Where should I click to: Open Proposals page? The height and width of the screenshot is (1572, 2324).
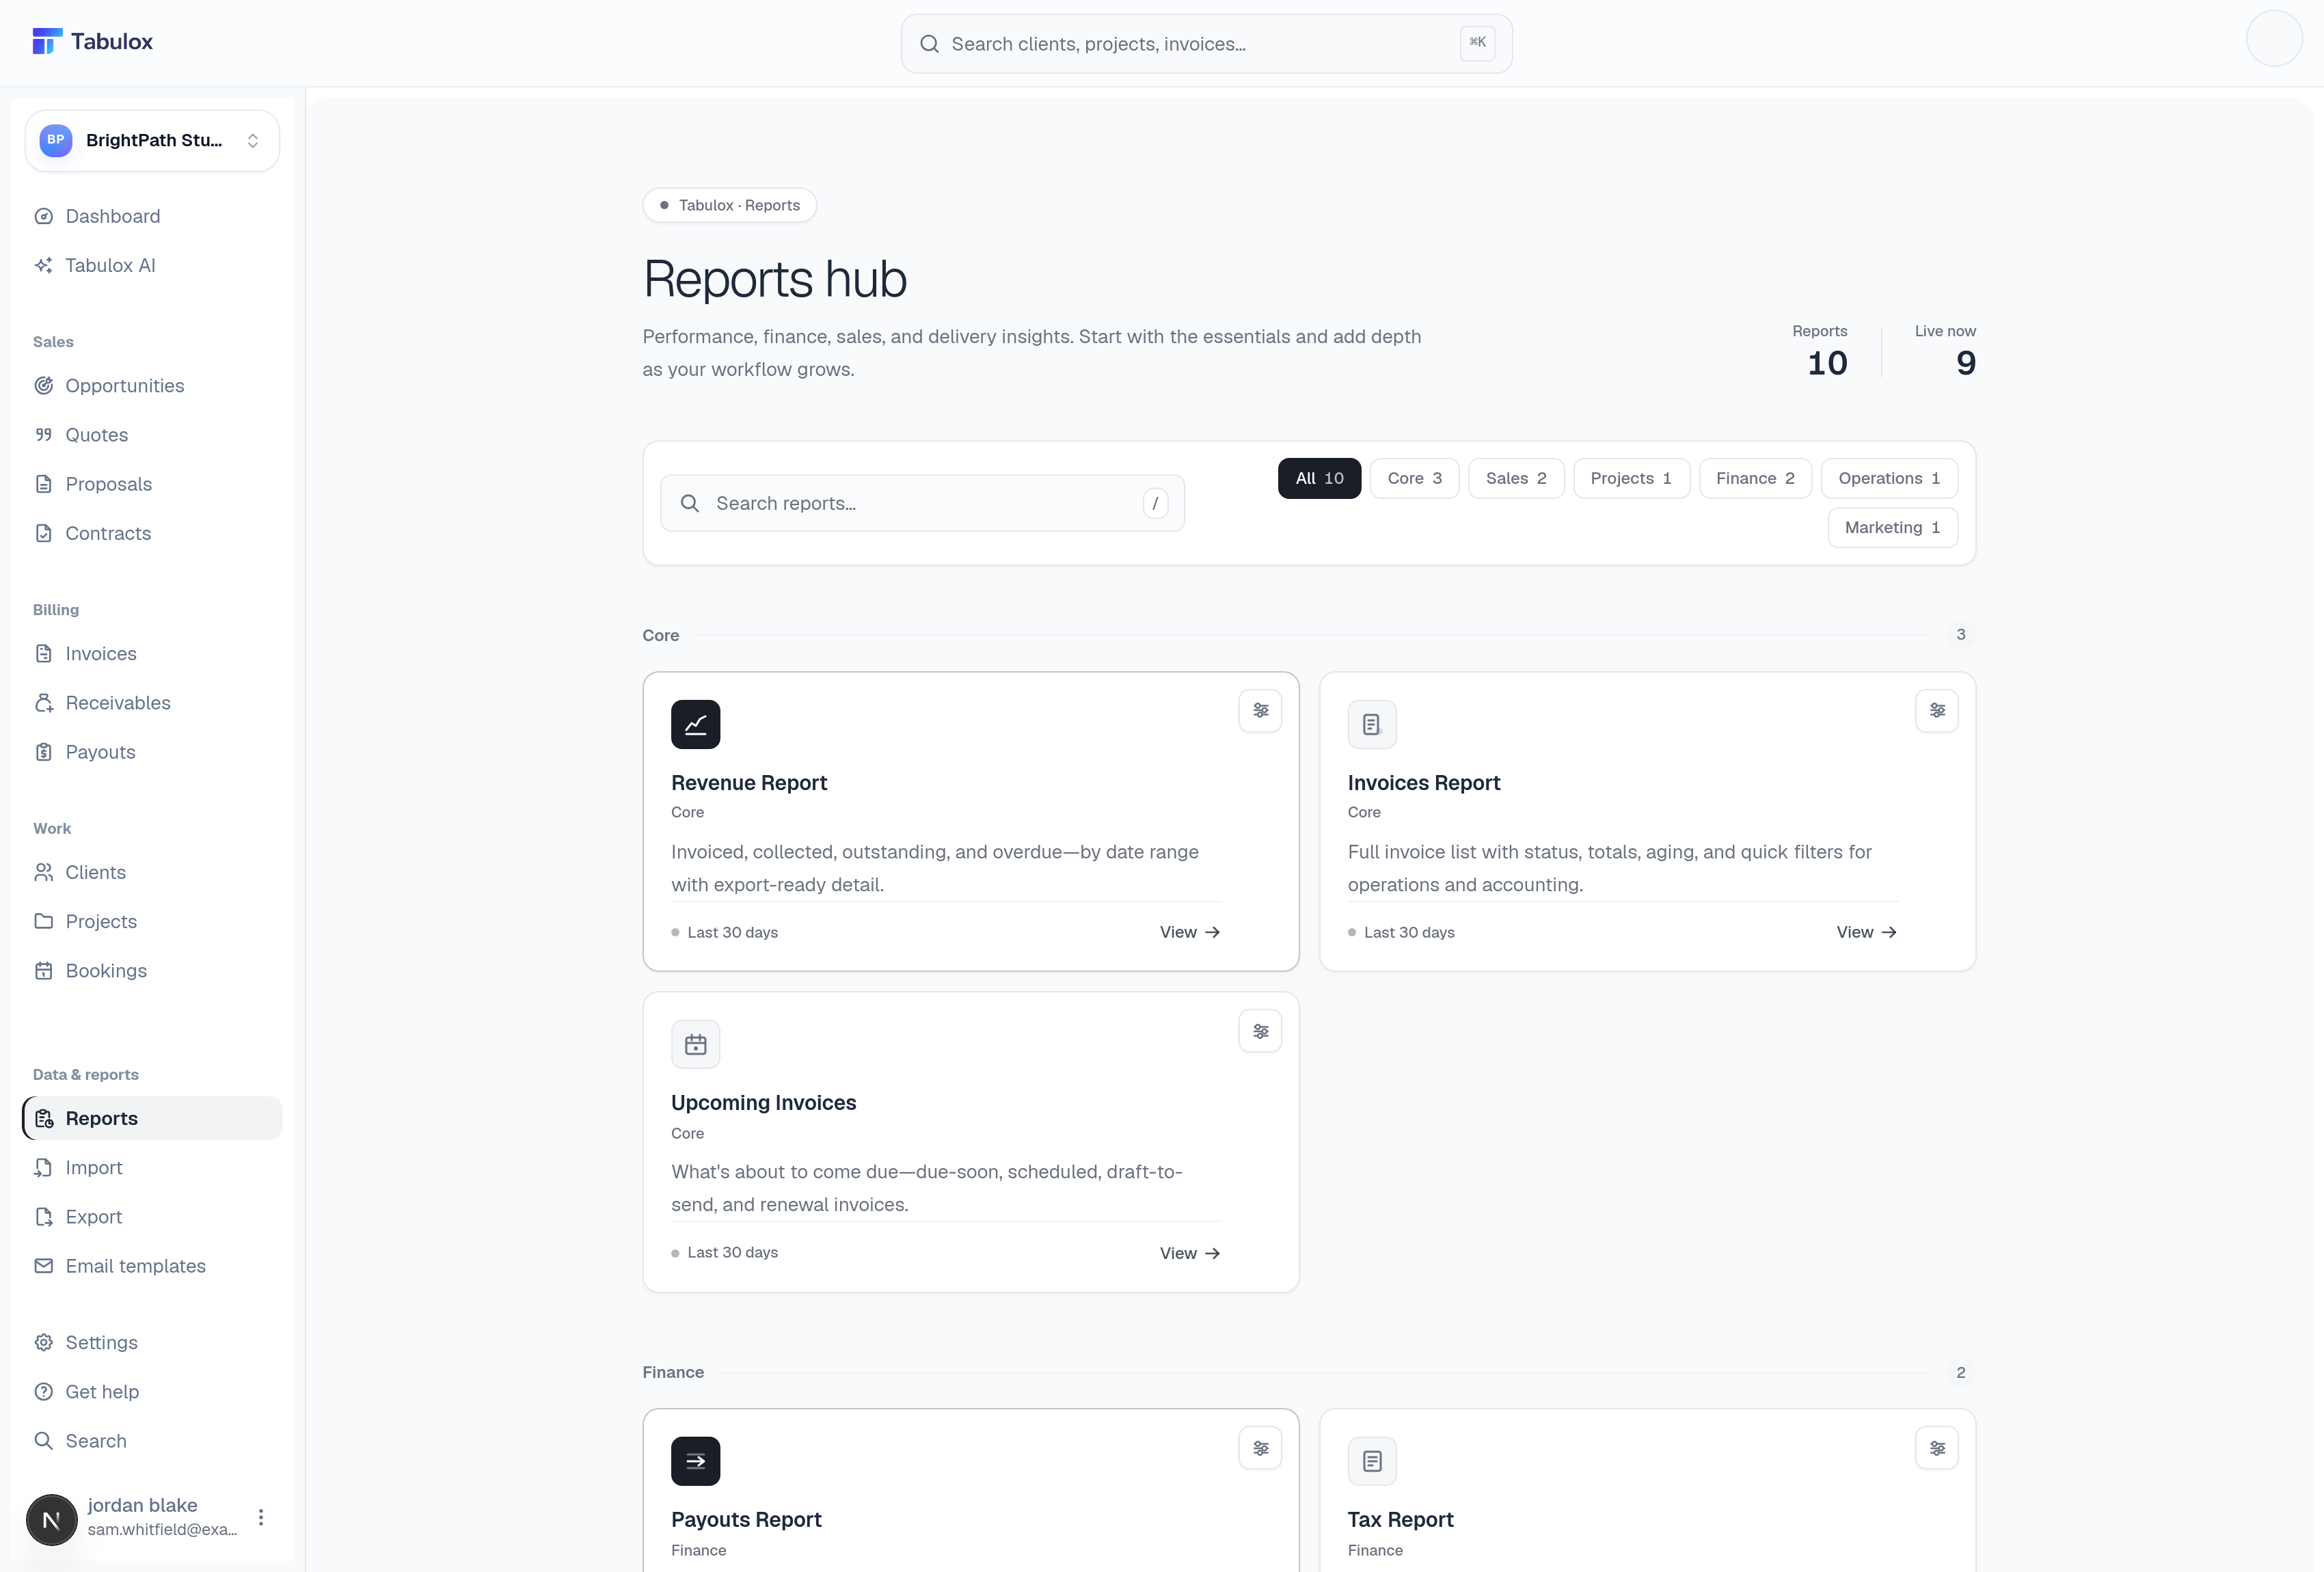(152, 484)
